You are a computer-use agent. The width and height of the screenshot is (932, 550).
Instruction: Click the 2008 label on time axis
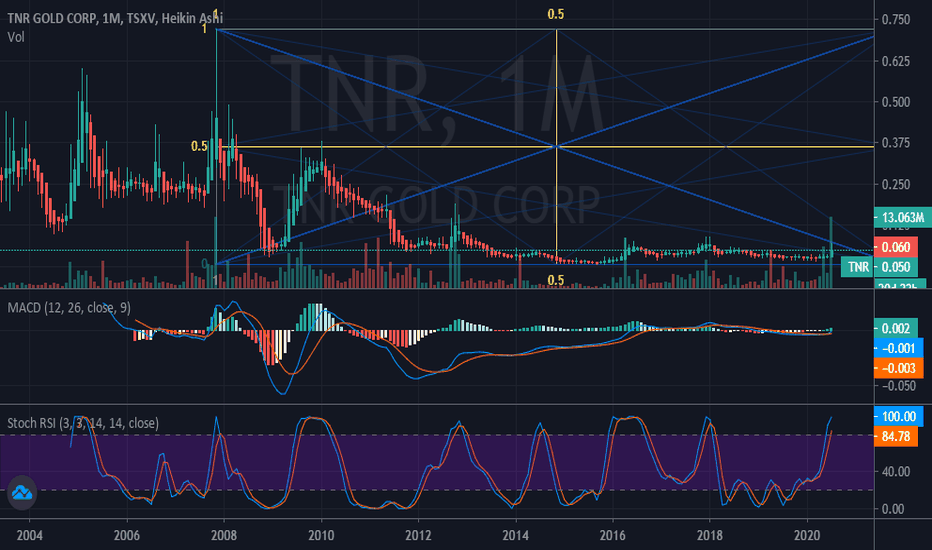coord(223,535)
